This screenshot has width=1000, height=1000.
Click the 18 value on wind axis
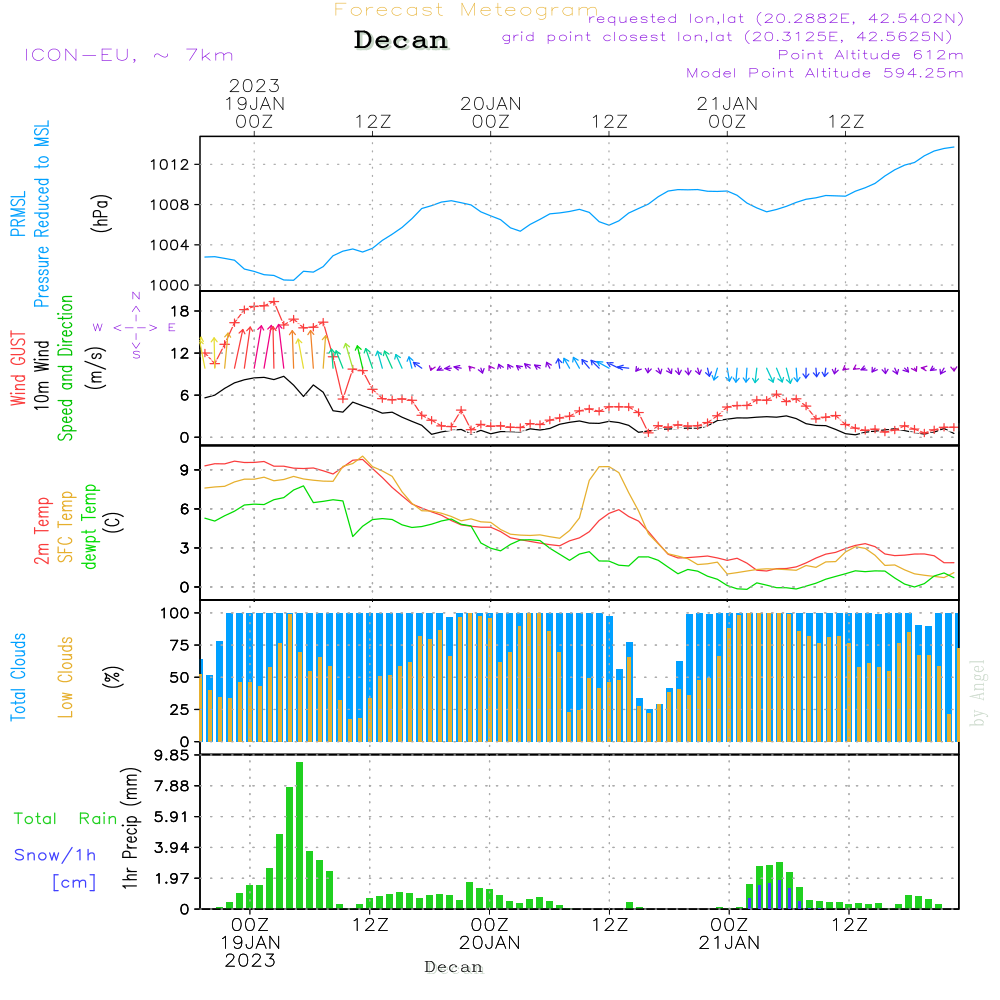[x=180, y=311]
